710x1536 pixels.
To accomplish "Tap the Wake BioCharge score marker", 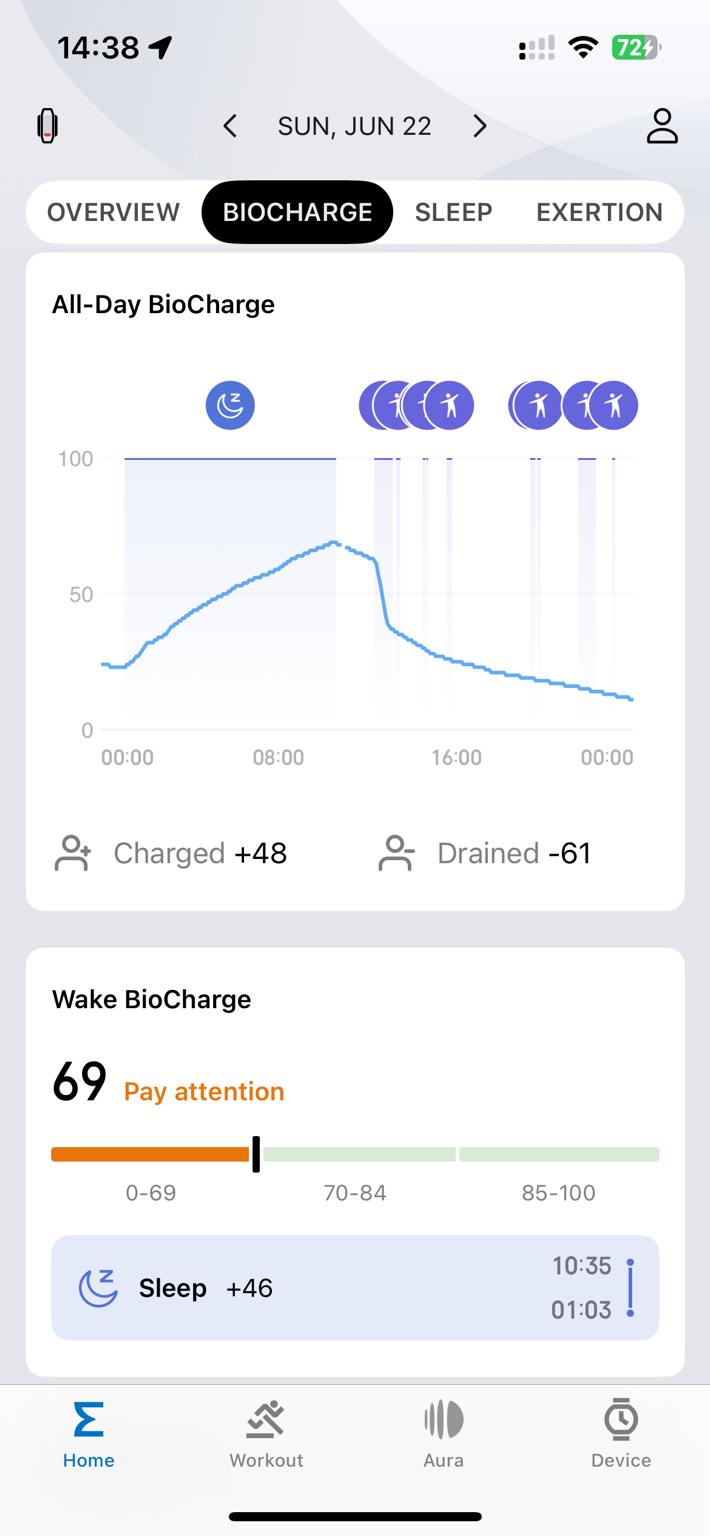I will 256,1154.
